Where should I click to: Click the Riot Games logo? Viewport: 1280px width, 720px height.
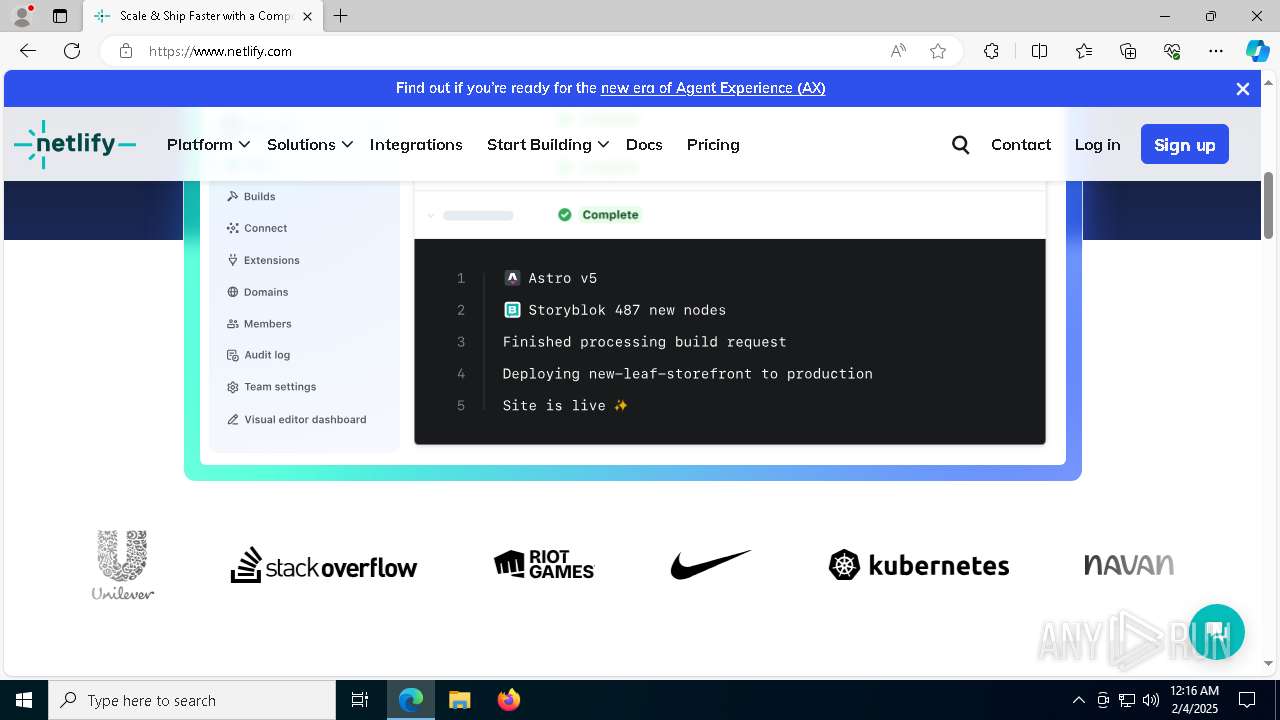[544, 565]
